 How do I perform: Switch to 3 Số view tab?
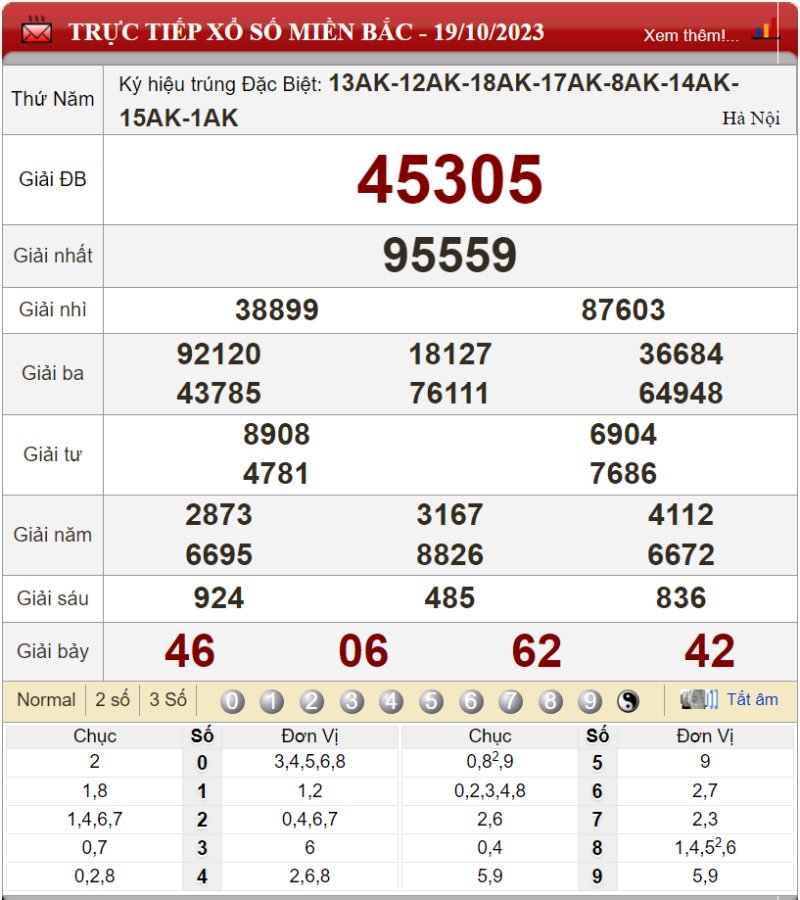pyautogui.click(x=168, y=700)
